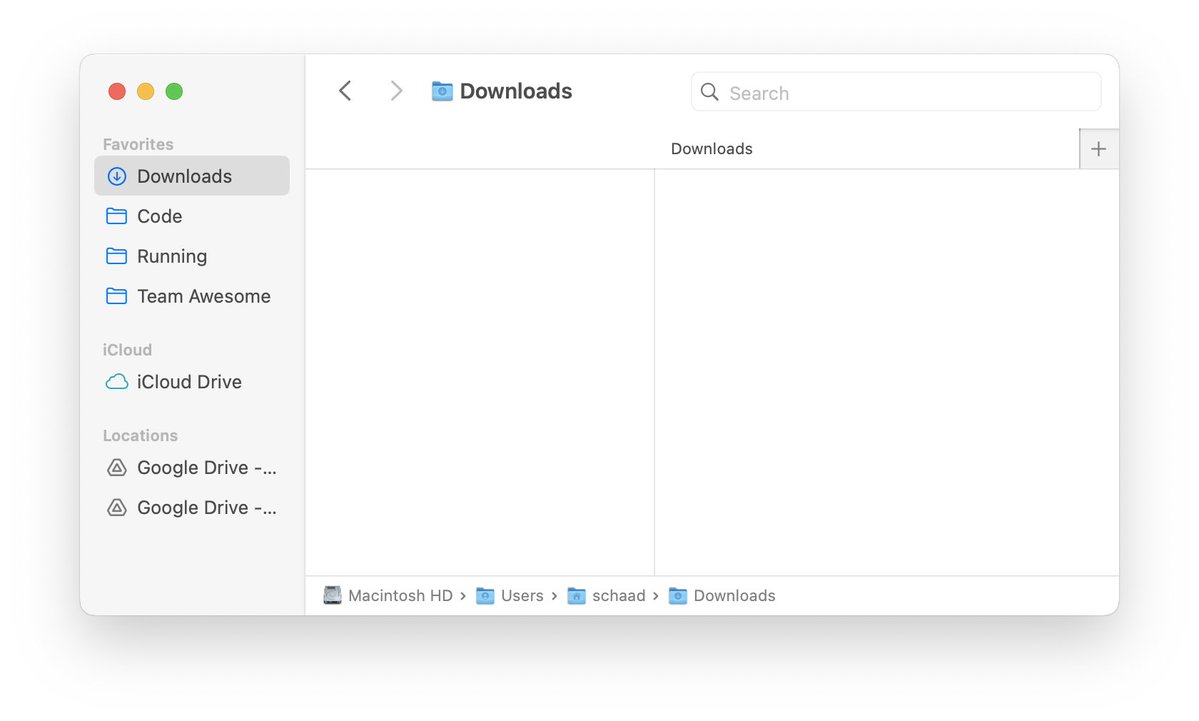Click the iCloud section header
This screenshot has width=1199, height=721.
click(x=128, y=349)
